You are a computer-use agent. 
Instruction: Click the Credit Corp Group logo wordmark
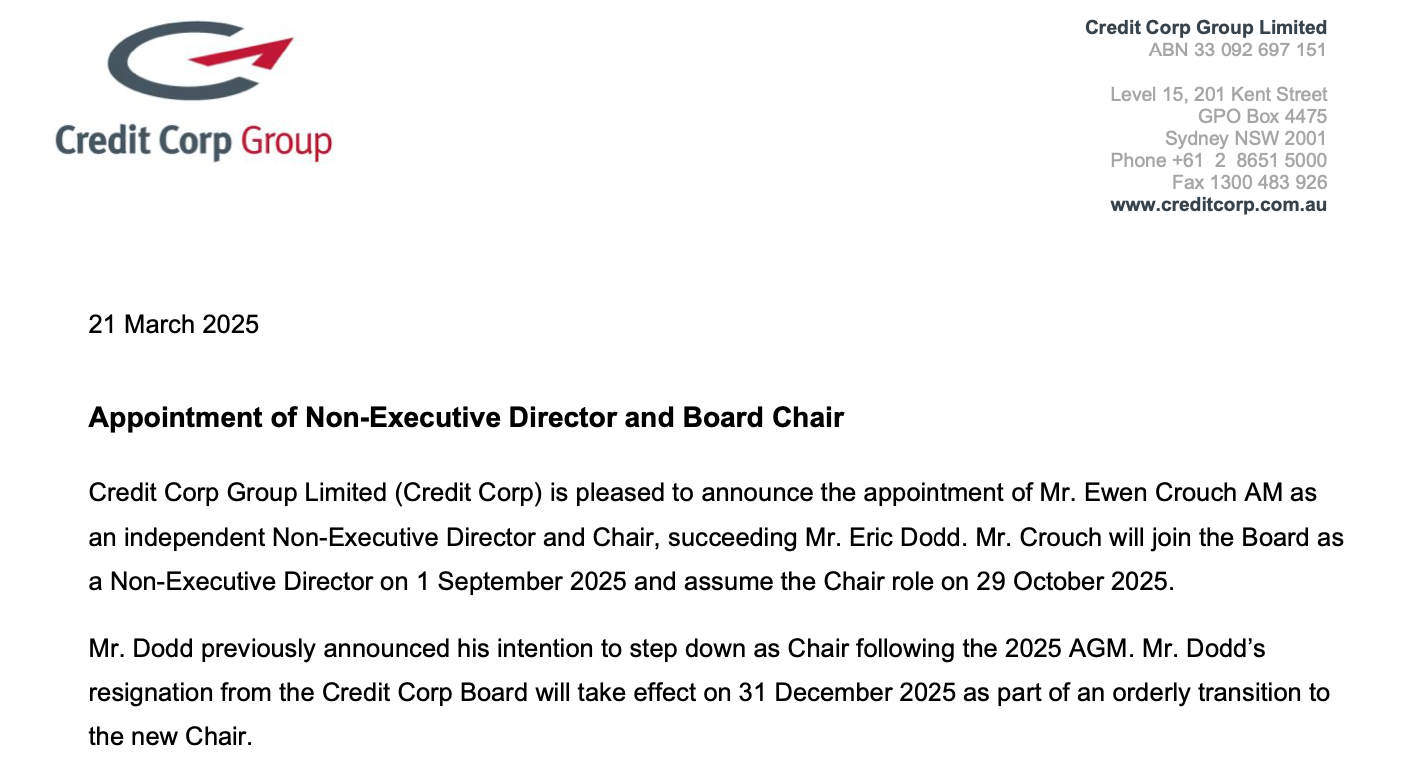(x=193, y=141)
